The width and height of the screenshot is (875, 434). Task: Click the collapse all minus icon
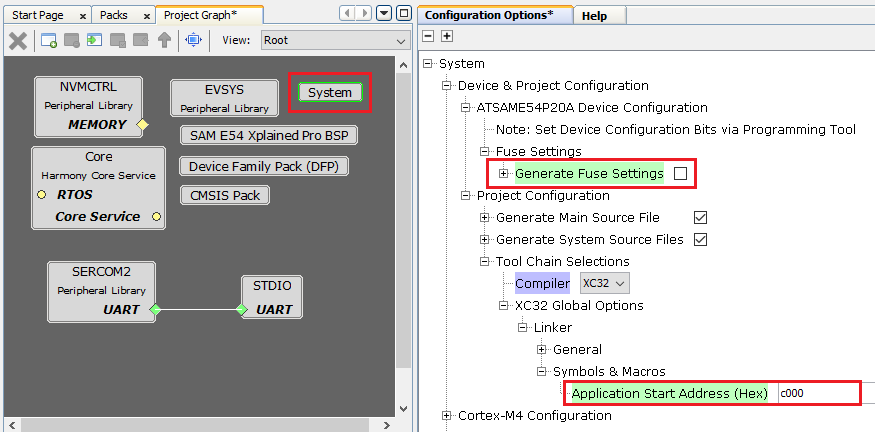429,36
